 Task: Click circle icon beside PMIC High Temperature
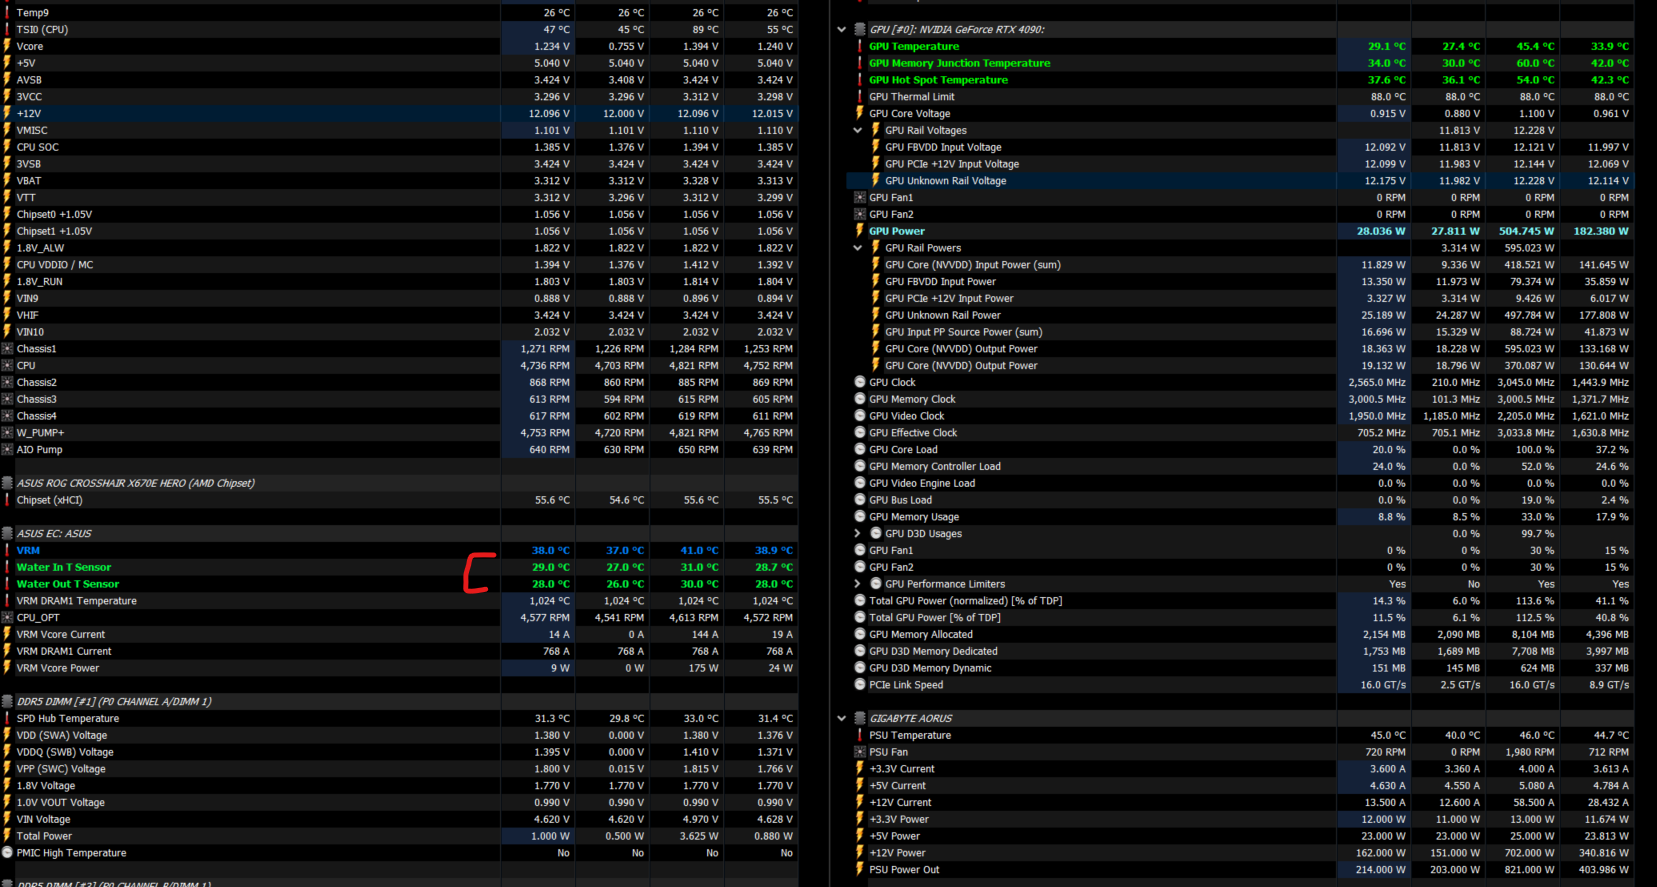click(x=7, y=853)
